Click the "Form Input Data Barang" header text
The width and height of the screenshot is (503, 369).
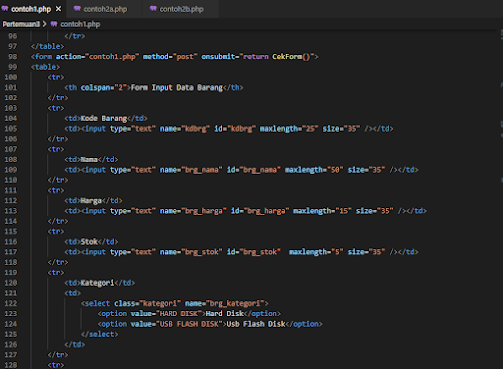pos(177,88)
